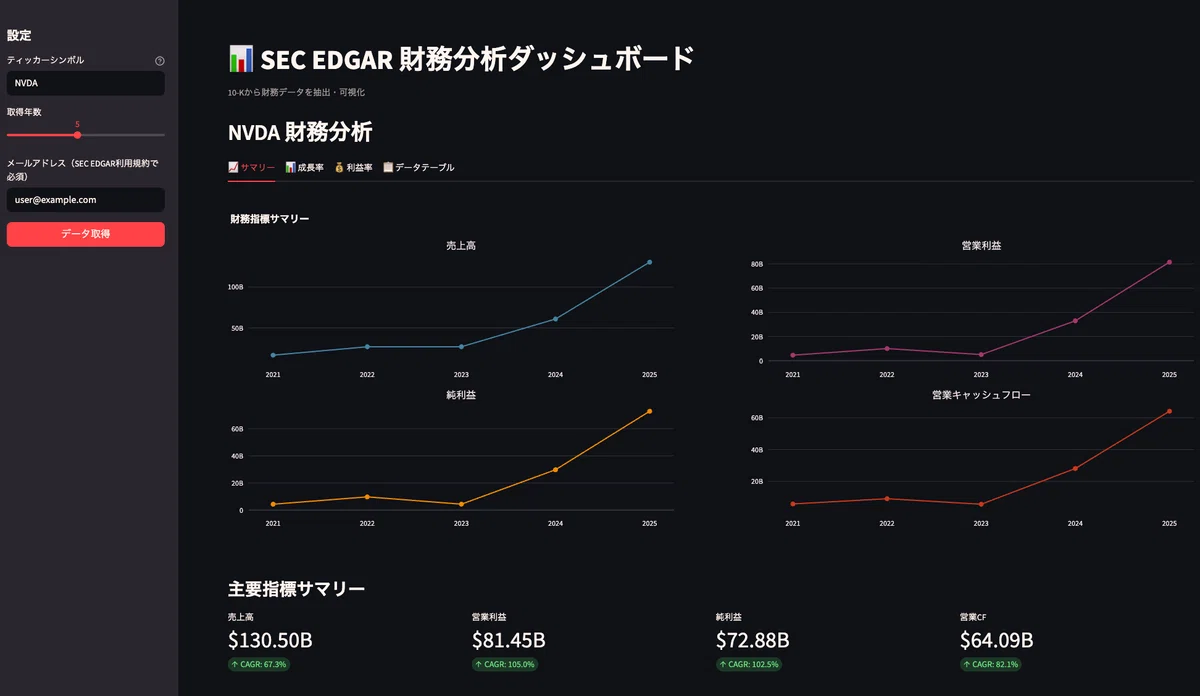Click the $130.50B 売上高 metric value
1200x696 pixels.
[270, 640]
